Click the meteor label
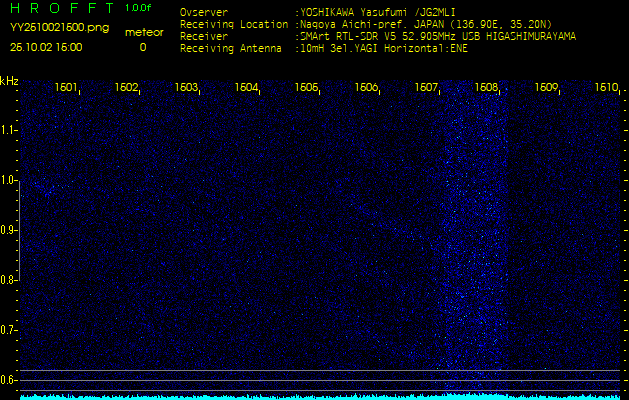Image resolution: width=629 pixels, height=400 pixels. (x=144, y=32)
